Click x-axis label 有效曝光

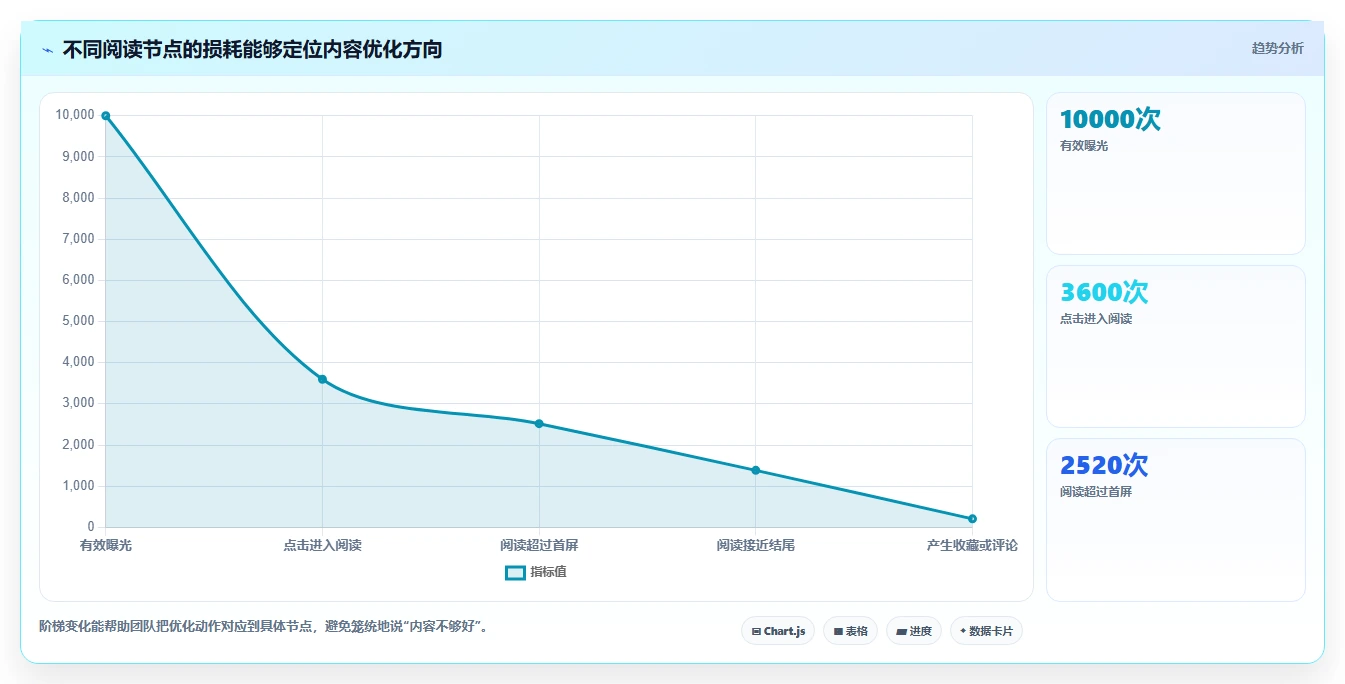point(106,545)
